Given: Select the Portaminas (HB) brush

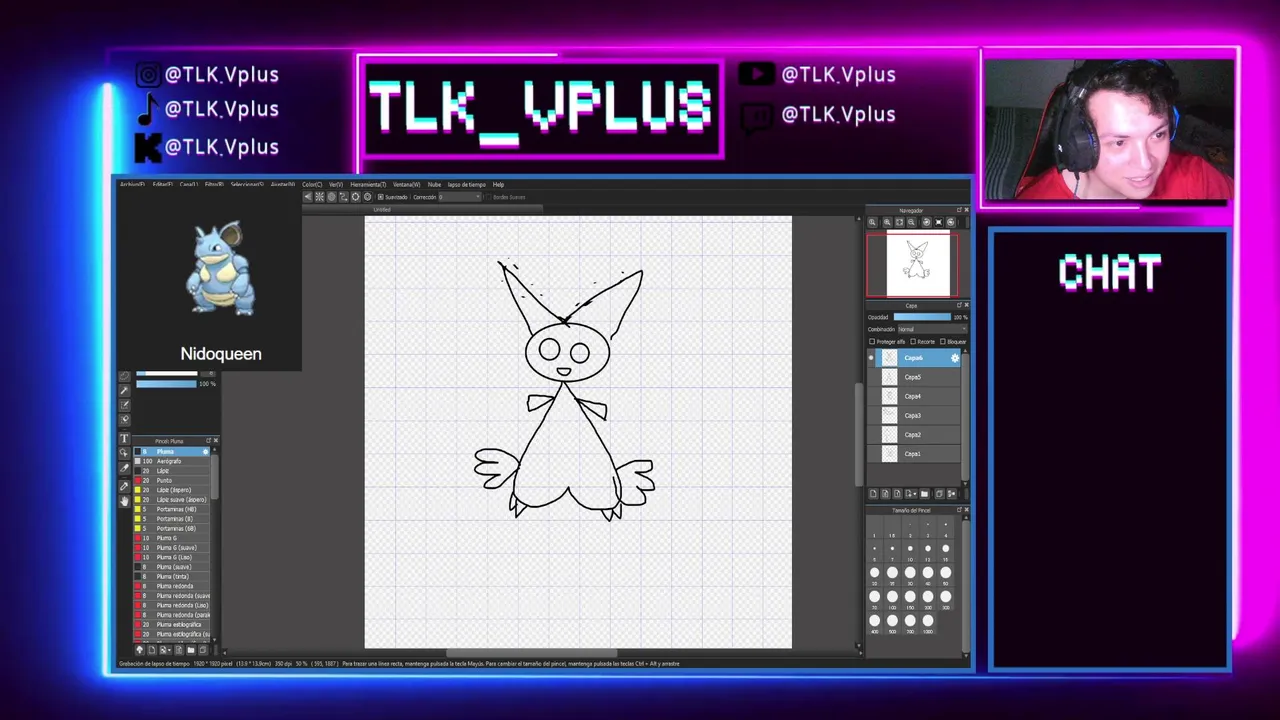Looking at the screenshot, I should click(x=171, y=509).
